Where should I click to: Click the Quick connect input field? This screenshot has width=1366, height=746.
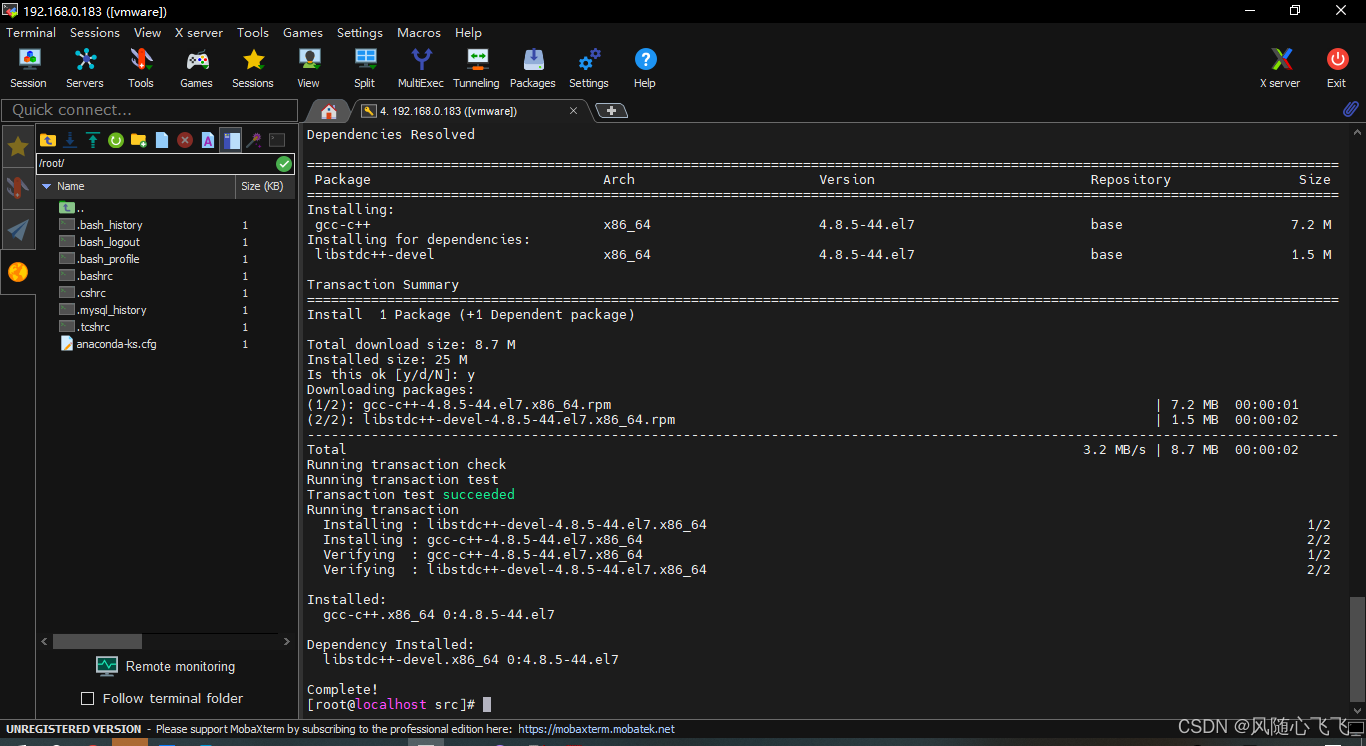(150, 110)
